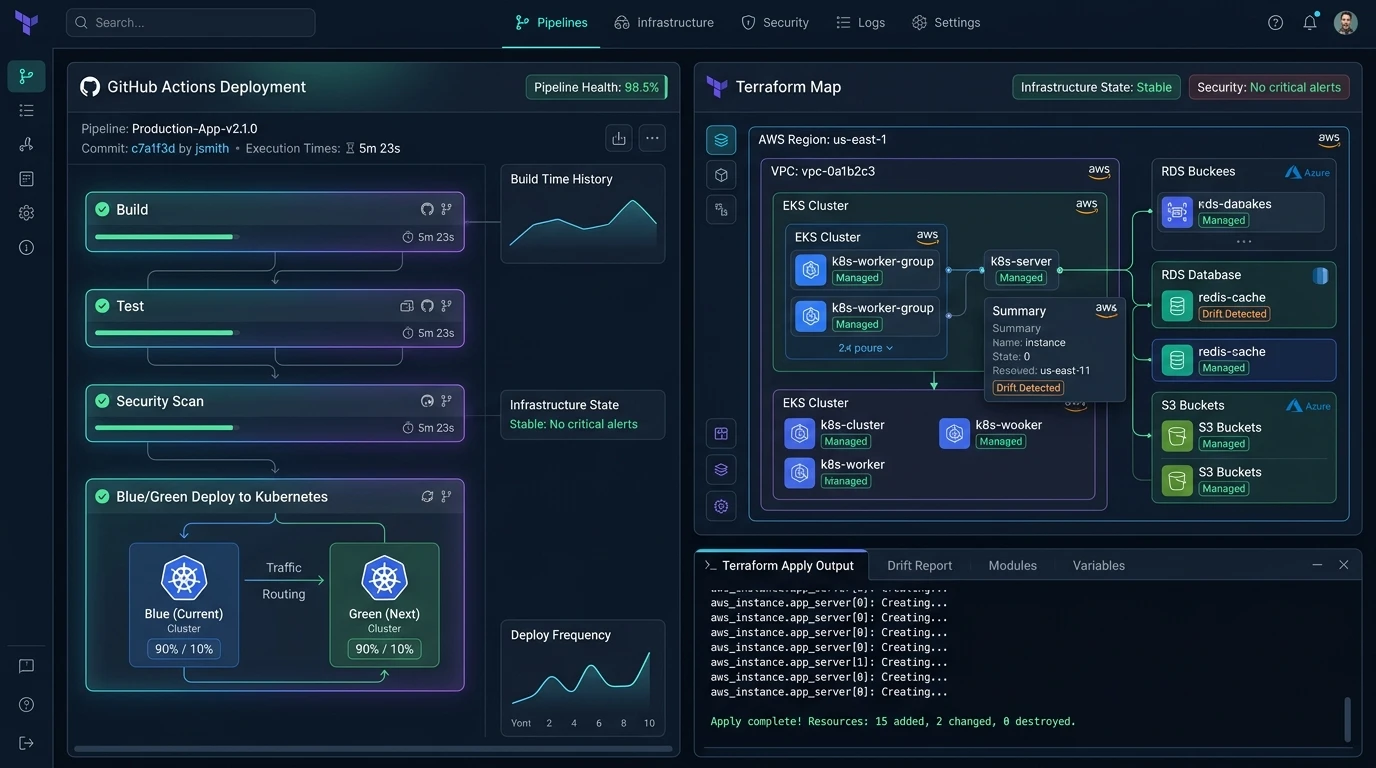
Task: Click the Test stage progress bar
Action: [x=167, y=332]
